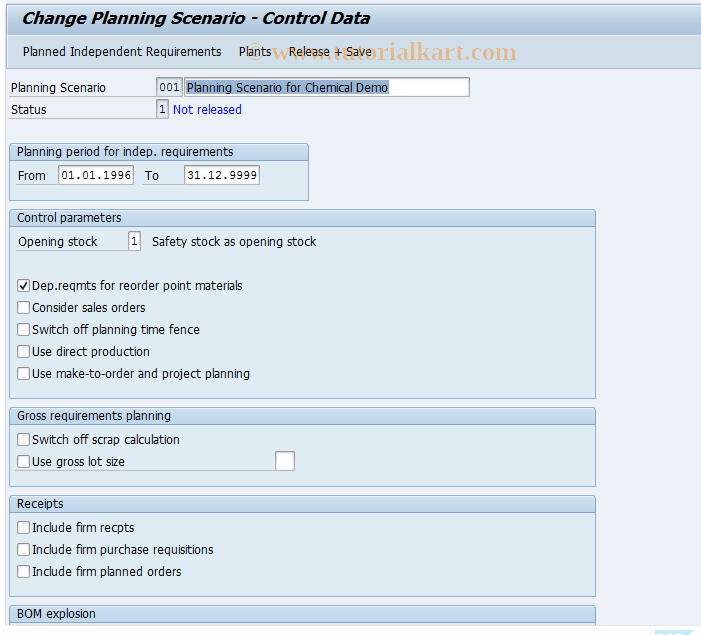Viewport: 701px width, 635px height.
Task: Check Include firm purchase requisitions
Action: click(24, 550)
